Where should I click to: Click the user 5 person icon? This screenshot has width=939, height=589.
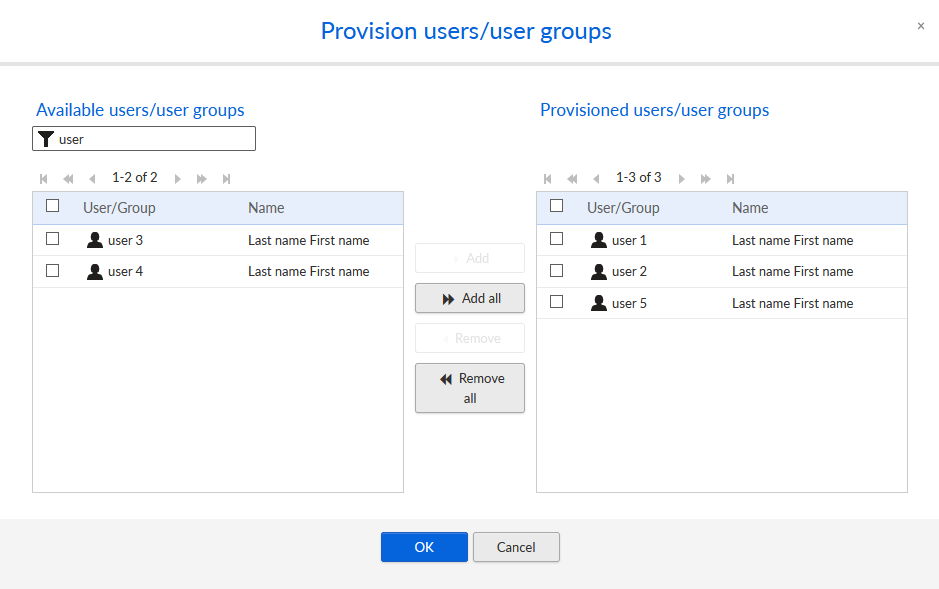tap(599, 303)
